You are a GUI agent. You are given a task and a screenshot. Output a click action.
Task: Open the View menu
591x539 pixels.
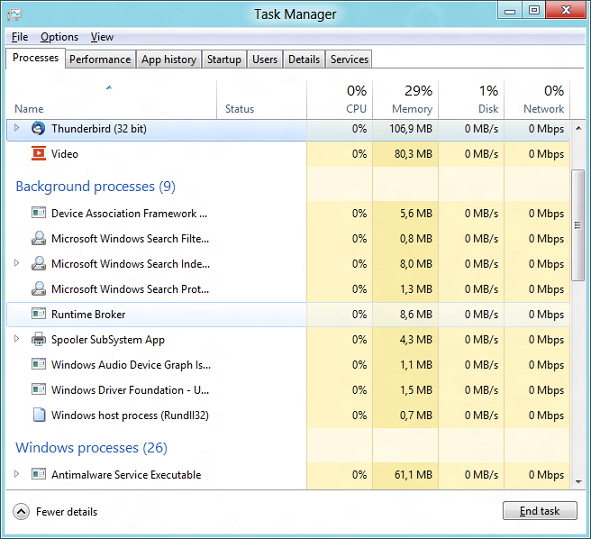coord(102,37)
